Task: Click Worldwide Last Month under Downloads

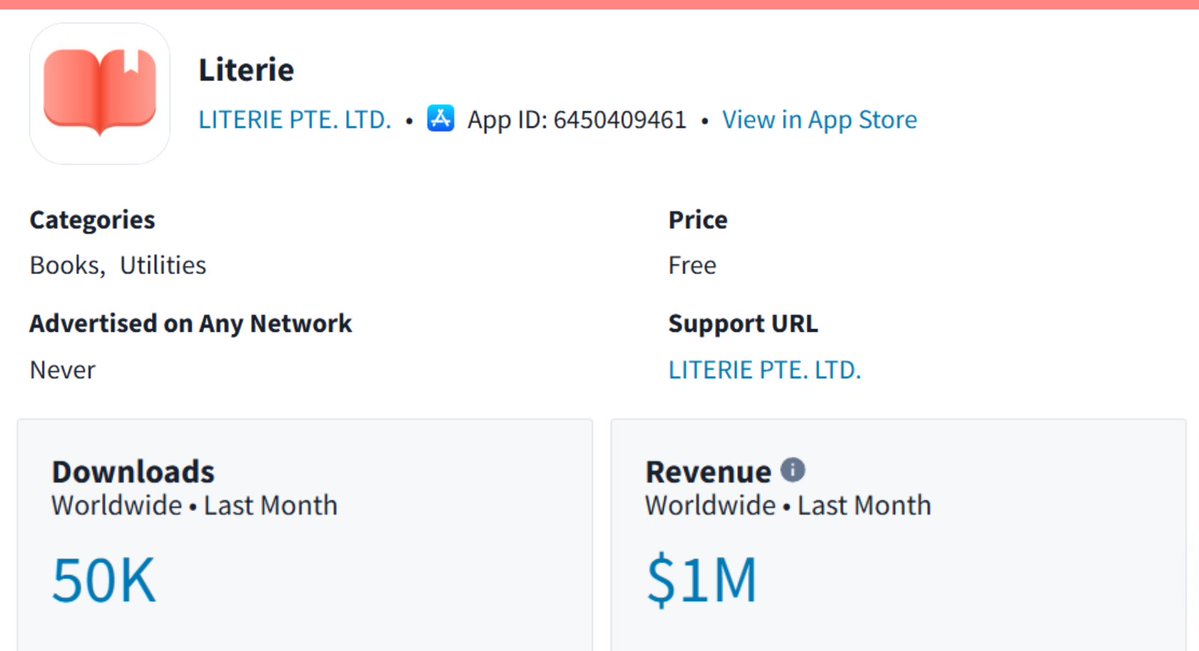Action: [x=194, y=506]
